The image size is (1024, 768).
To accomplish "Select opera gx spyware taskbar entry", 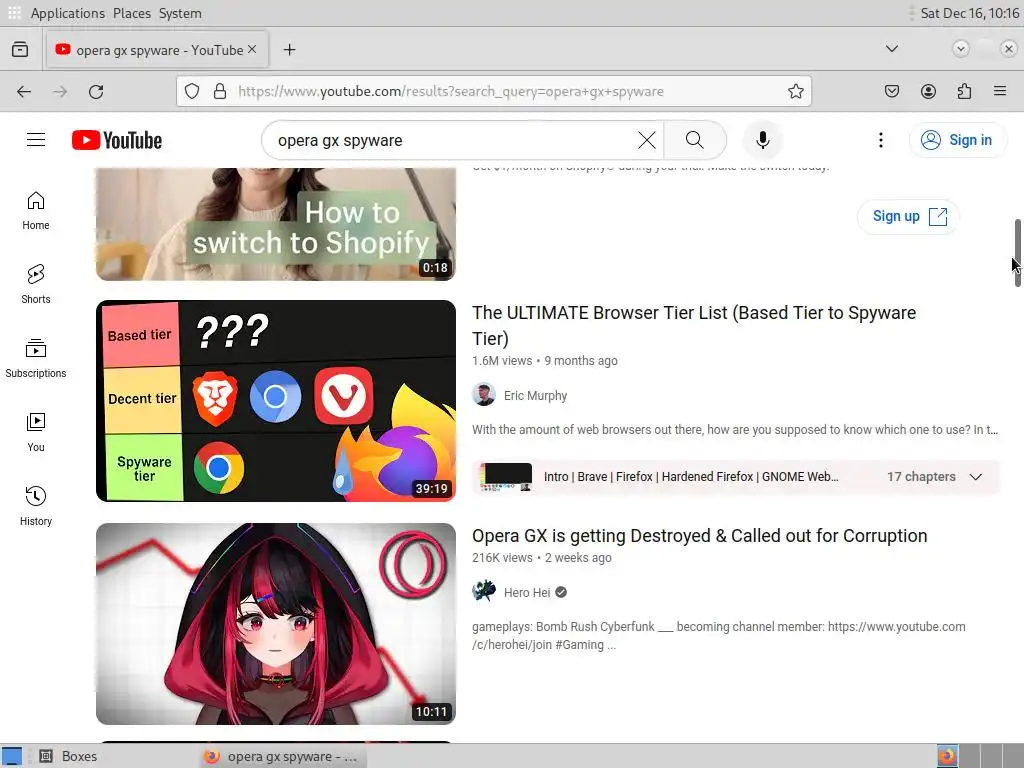I will pos(281,756).
